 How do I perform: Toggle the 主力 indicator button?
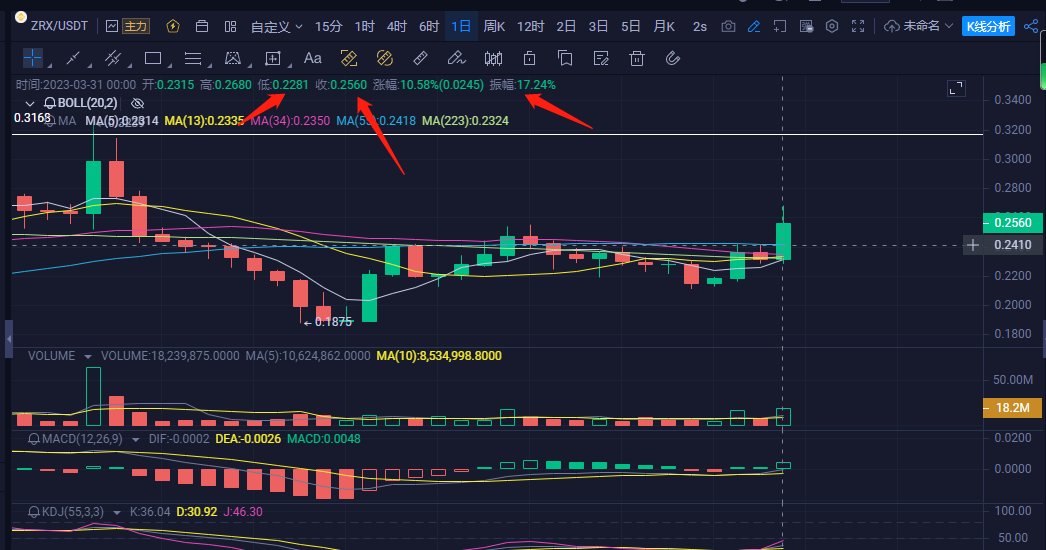point(135,26)
